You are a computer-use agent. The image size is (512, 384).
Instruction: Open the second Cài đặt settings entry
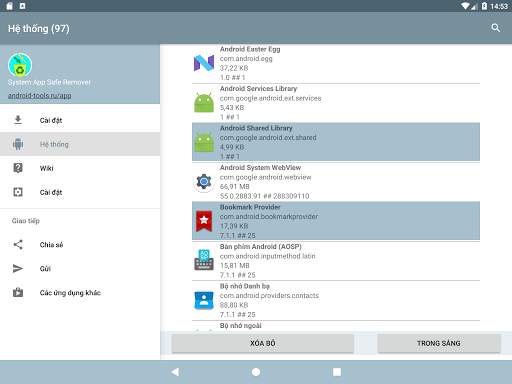tap(80, 192)
